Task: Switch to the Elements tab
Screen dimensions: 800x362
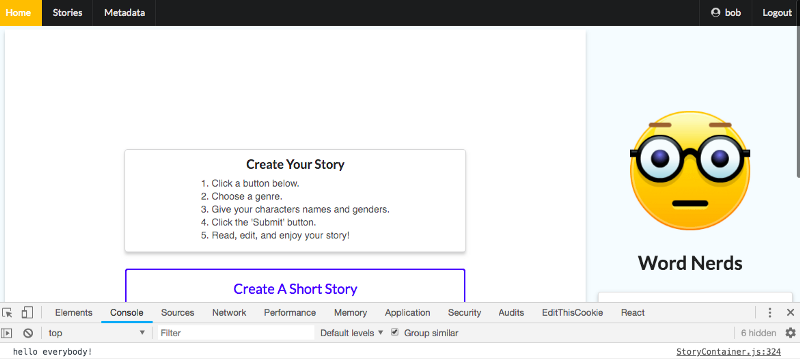Action: (74, 313)
